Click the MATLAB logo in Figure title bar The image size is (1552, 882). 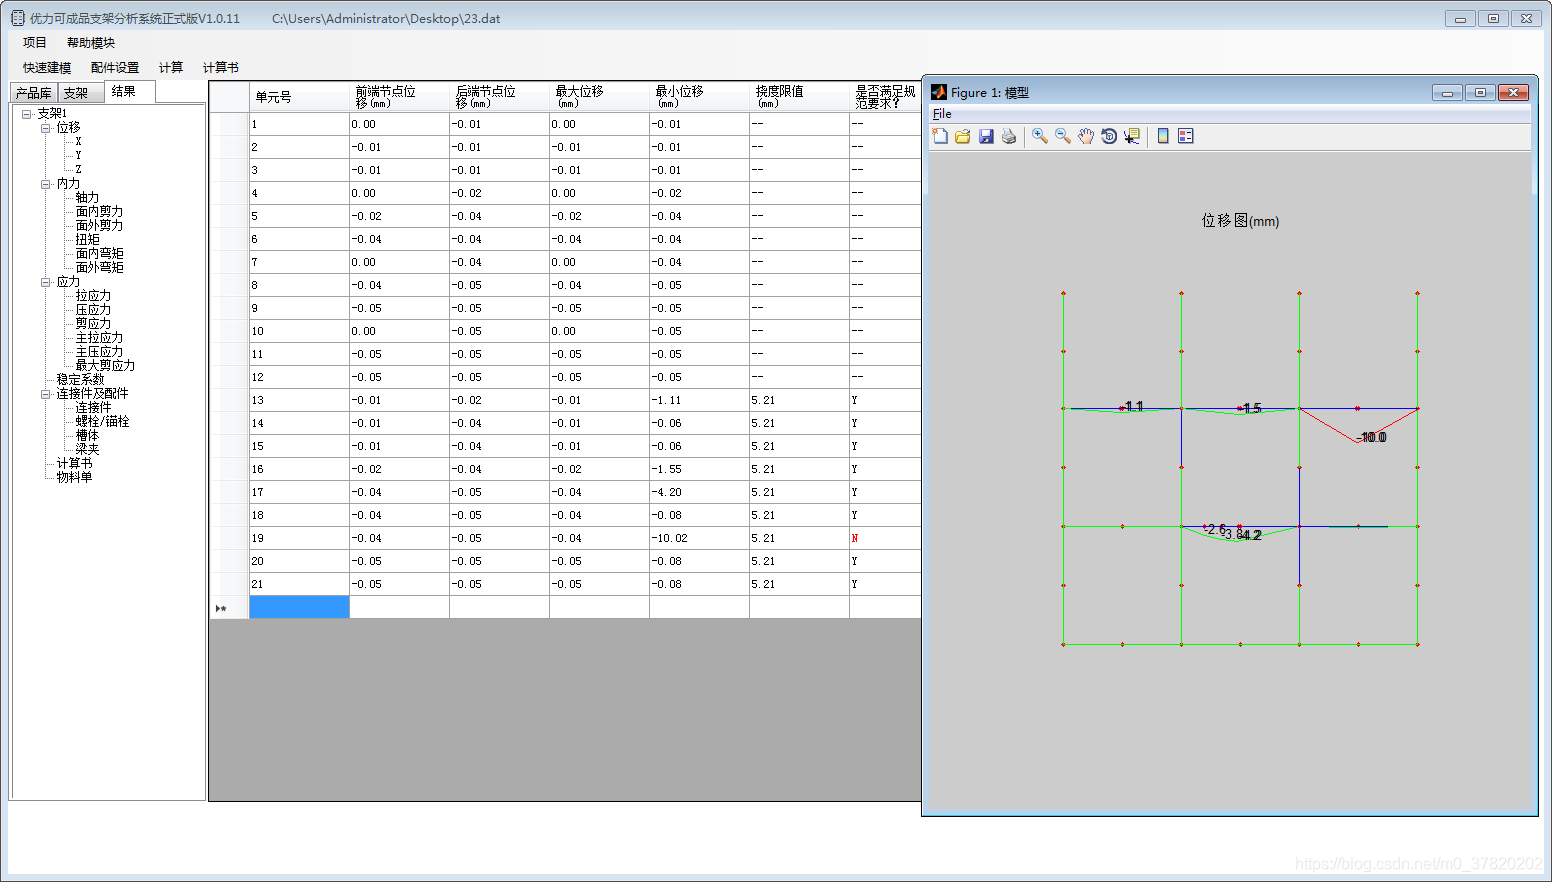pyautogui.click(x=939, y=92)
